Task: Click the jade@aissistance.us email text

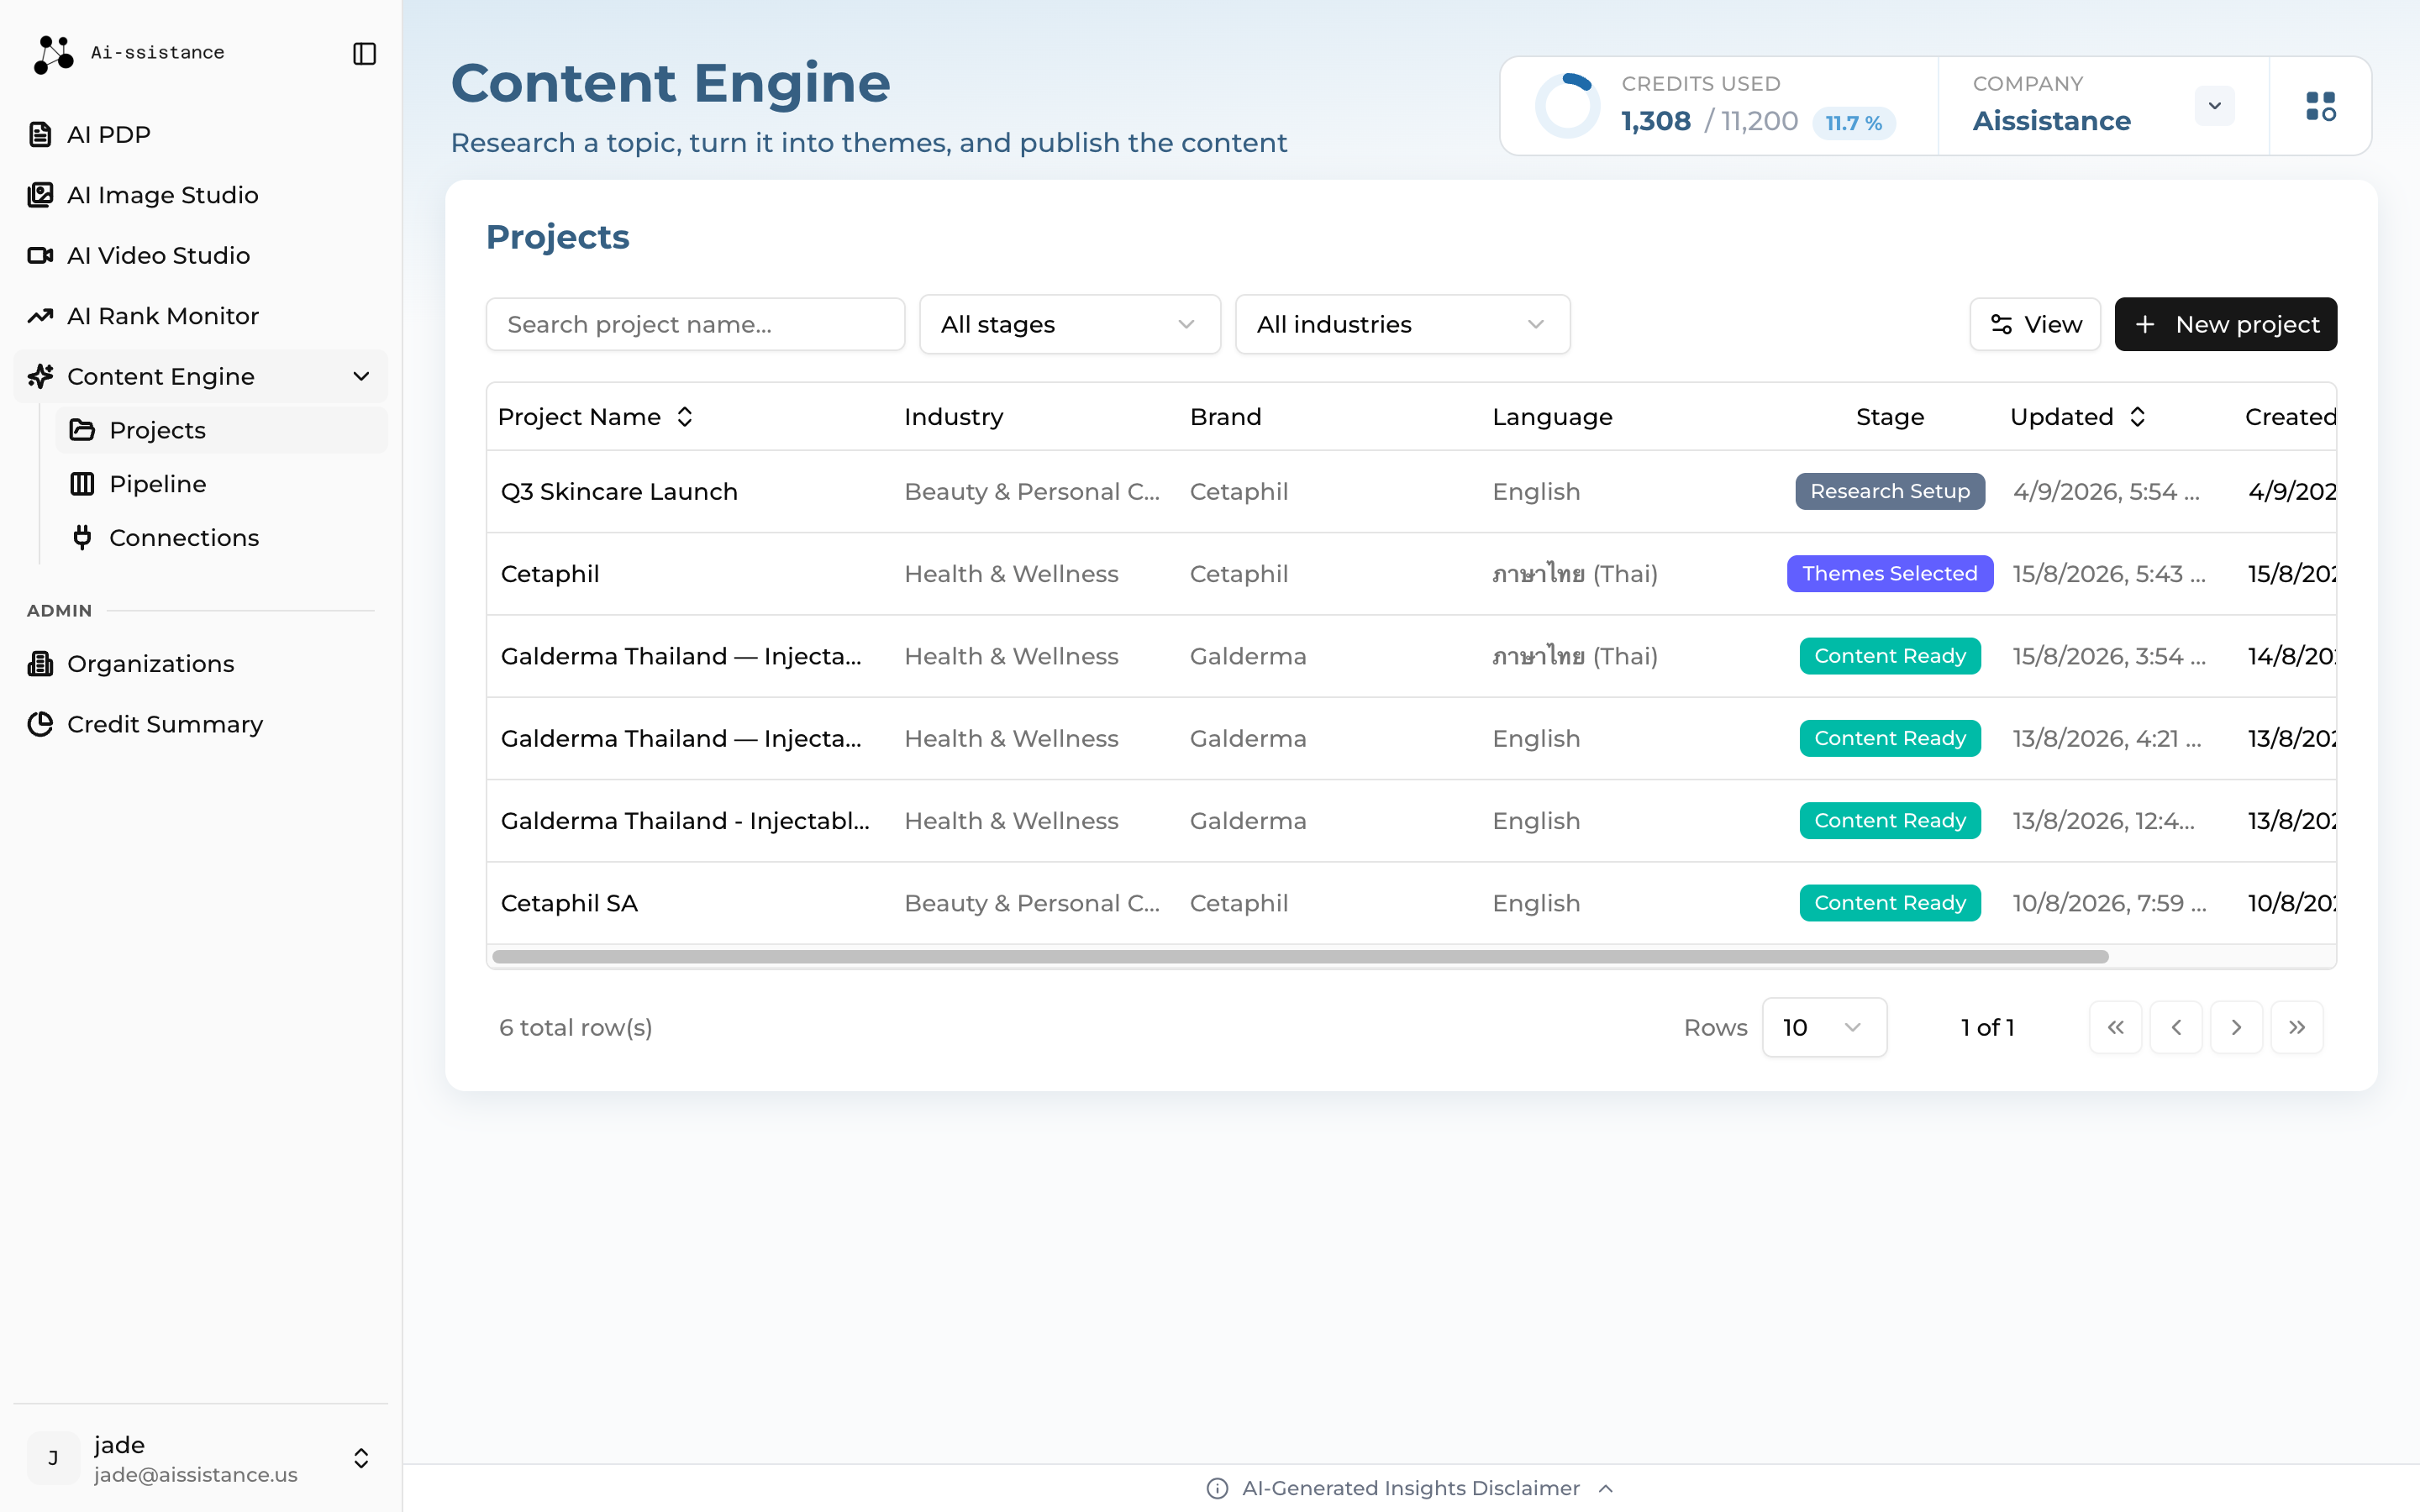Action: coord(196,1474)
